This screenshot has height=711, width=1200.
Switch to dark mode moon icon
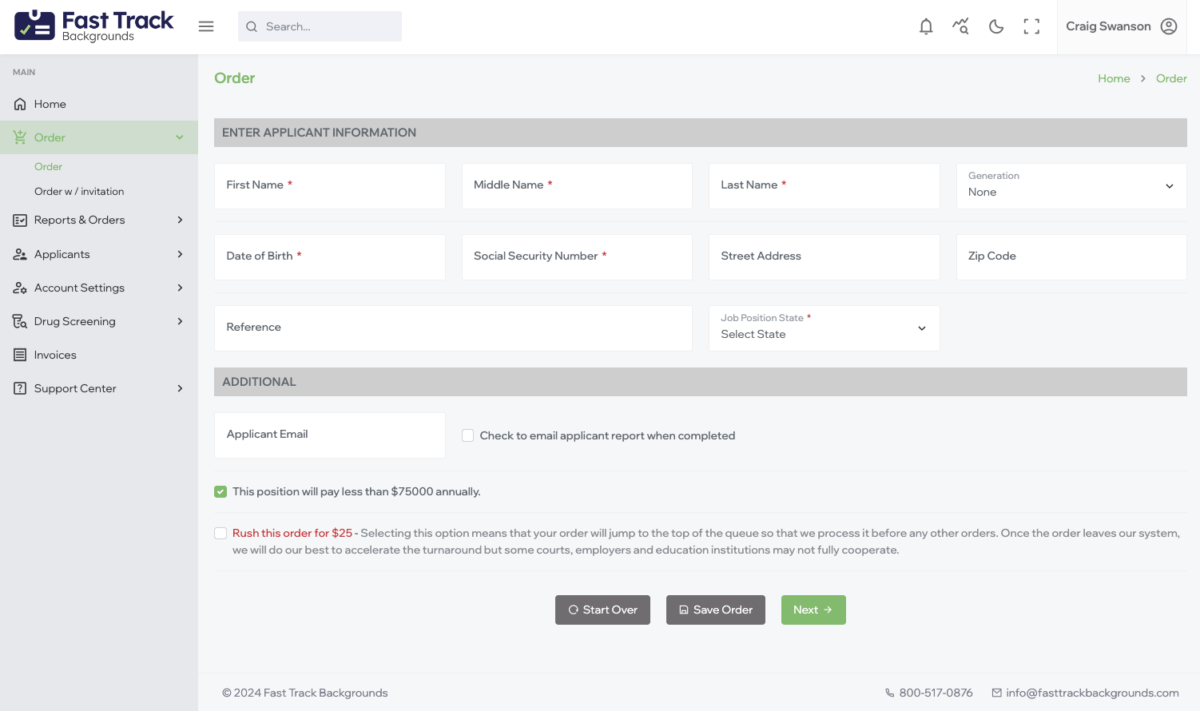pyautogui.click(x=996, y=27)
